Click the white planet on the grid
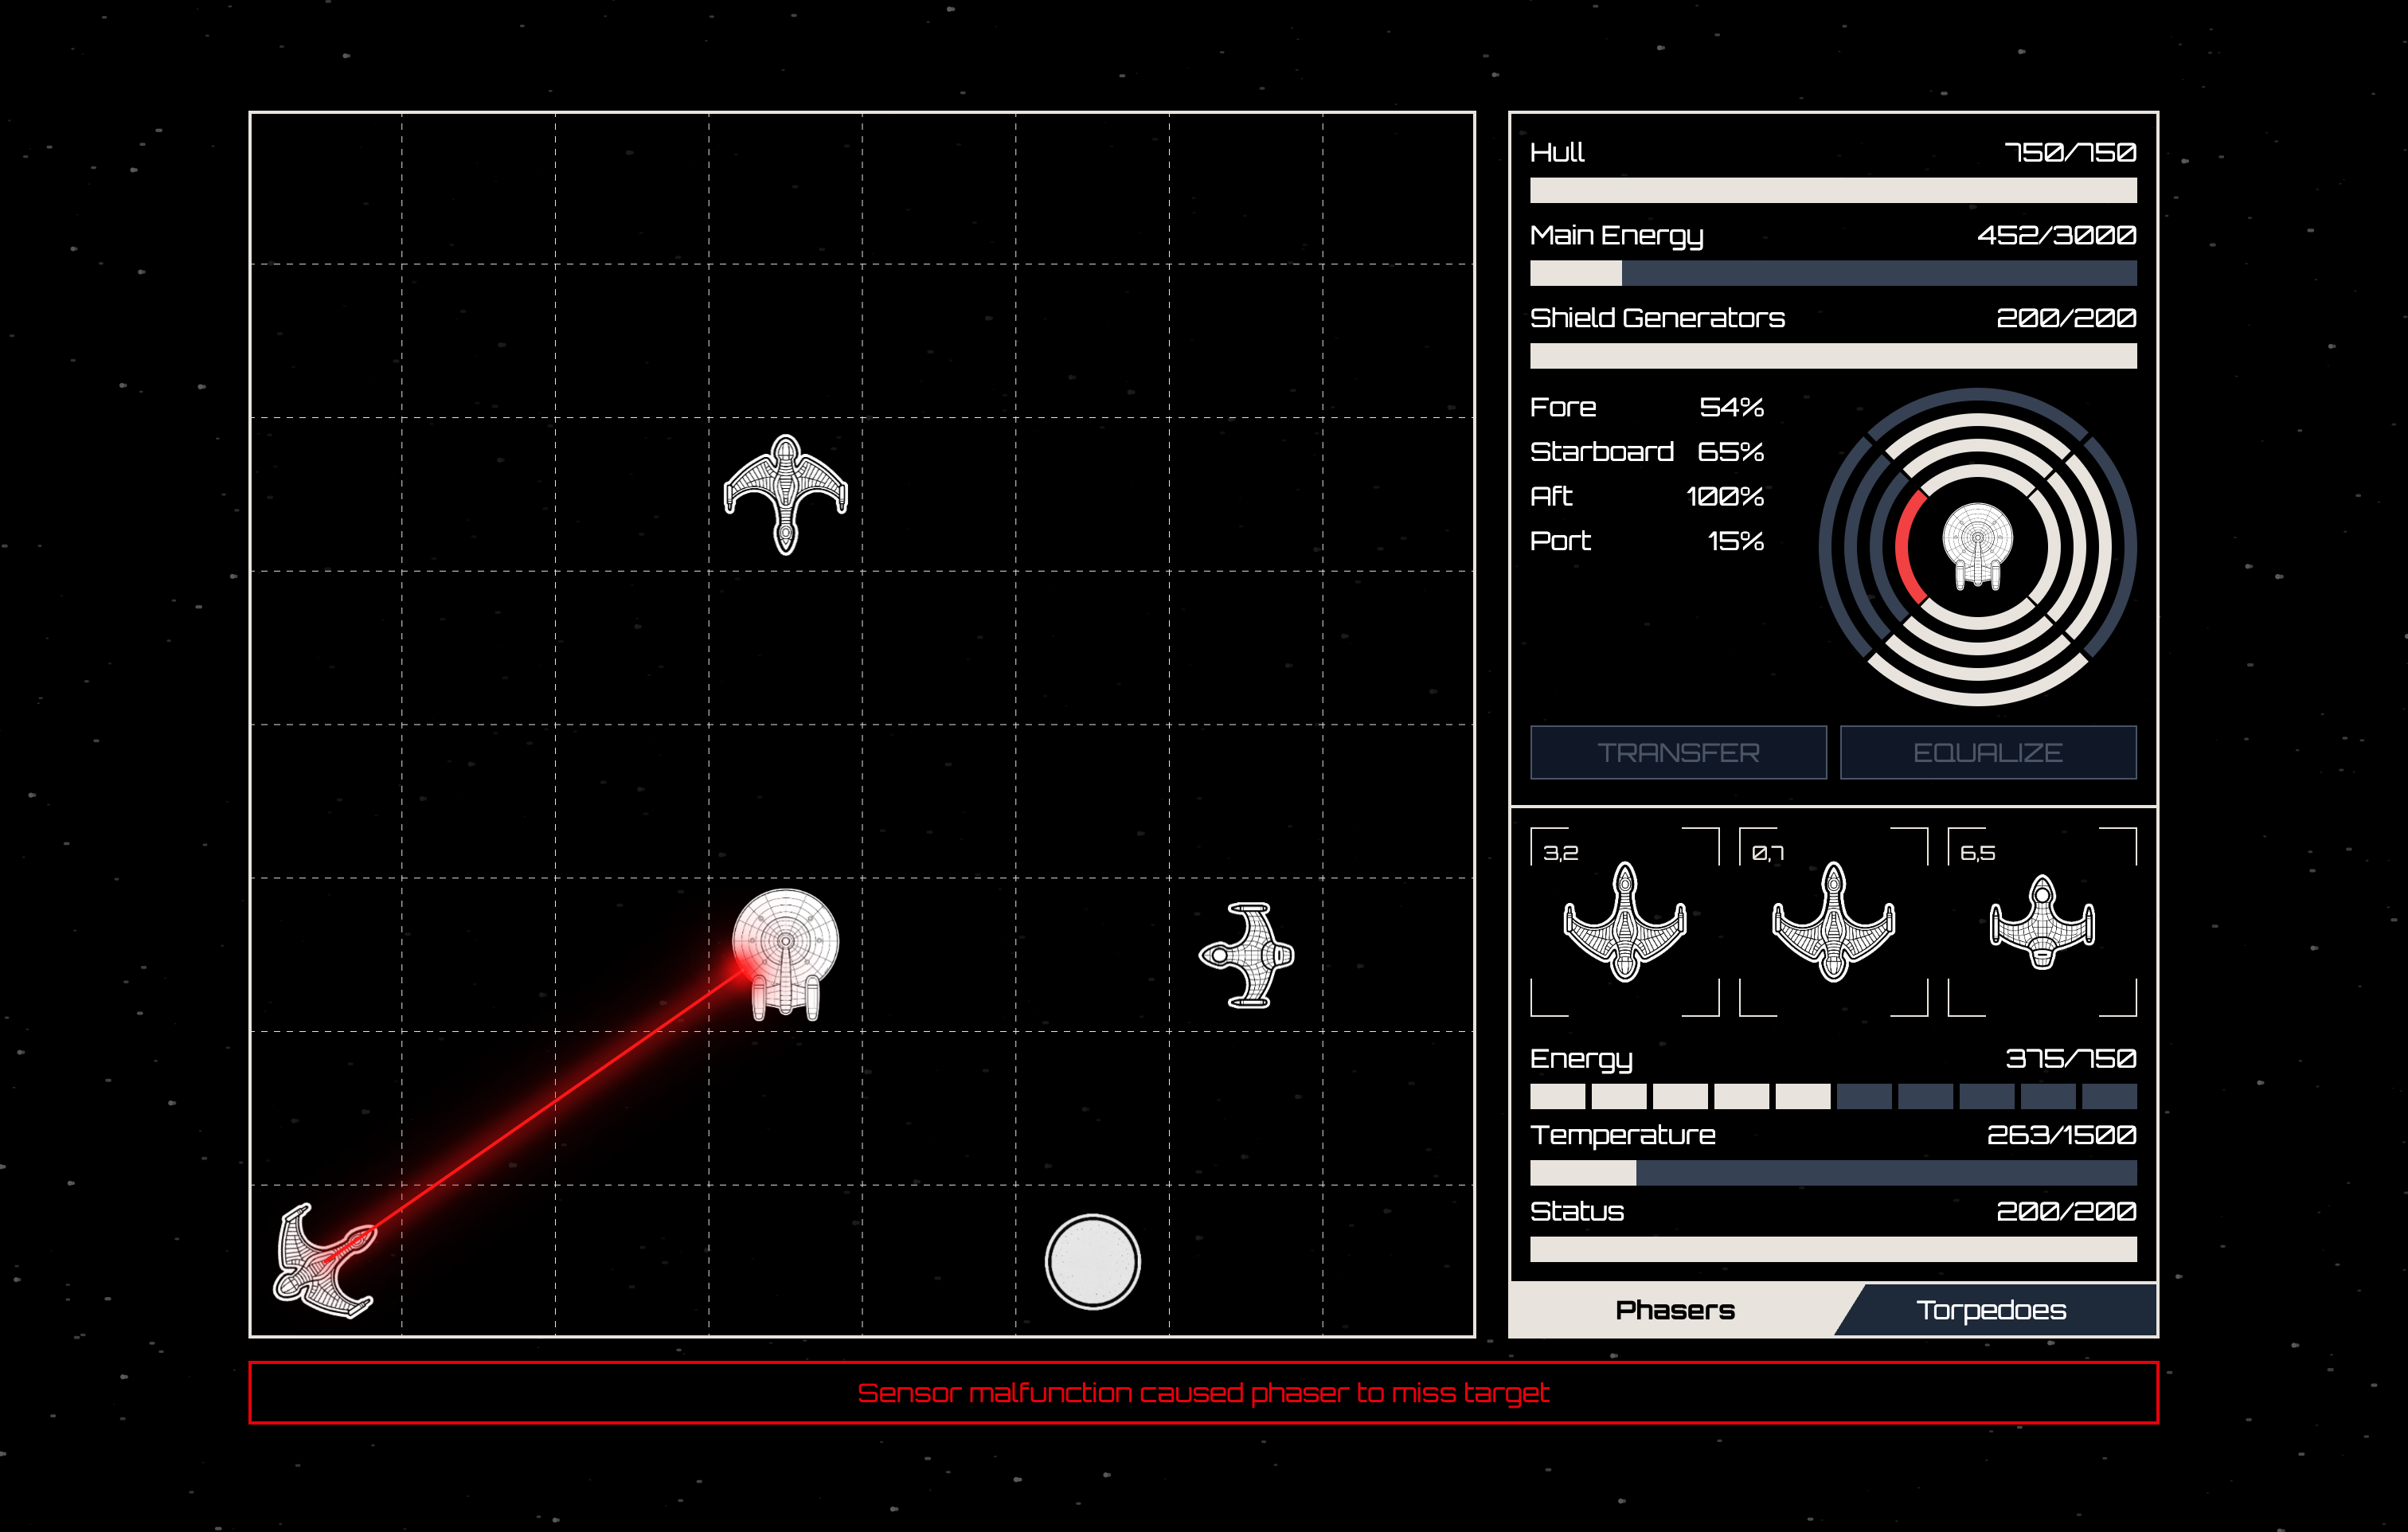The image size is (2408, 1532). coord(1092,1261)
